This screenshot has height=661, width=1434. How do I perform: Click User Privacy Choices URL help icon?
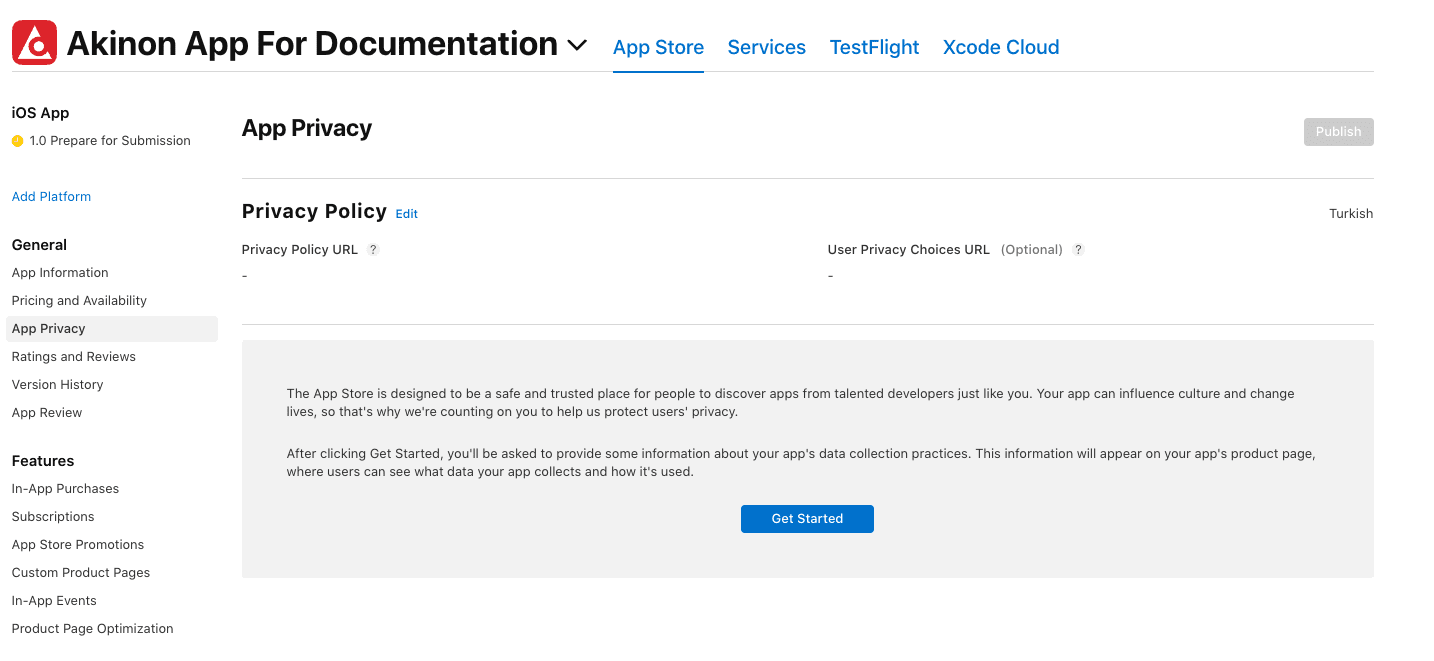pyautogui.click(x=1078, y=250)
